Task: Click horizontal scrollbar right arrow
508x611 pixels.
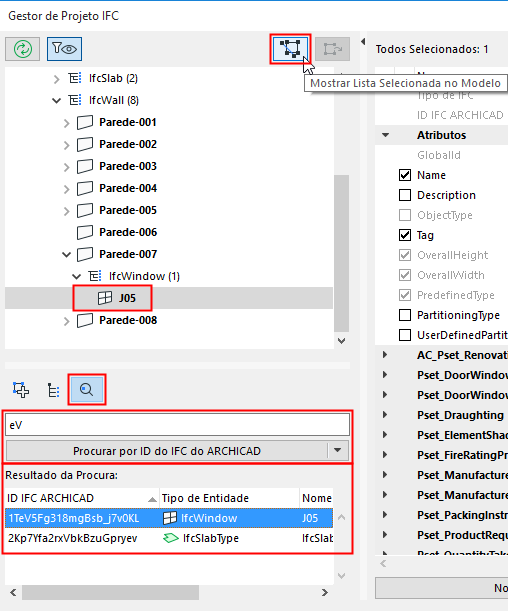Action: [325, 593]
